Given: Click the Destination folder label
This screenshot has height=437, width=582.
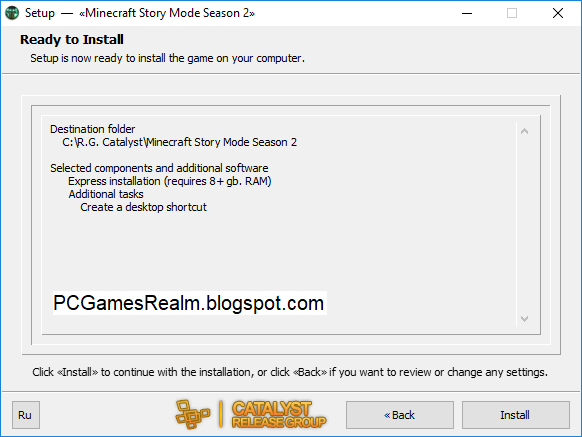Looking at the screenshot, I should click(x=92, y=129).
